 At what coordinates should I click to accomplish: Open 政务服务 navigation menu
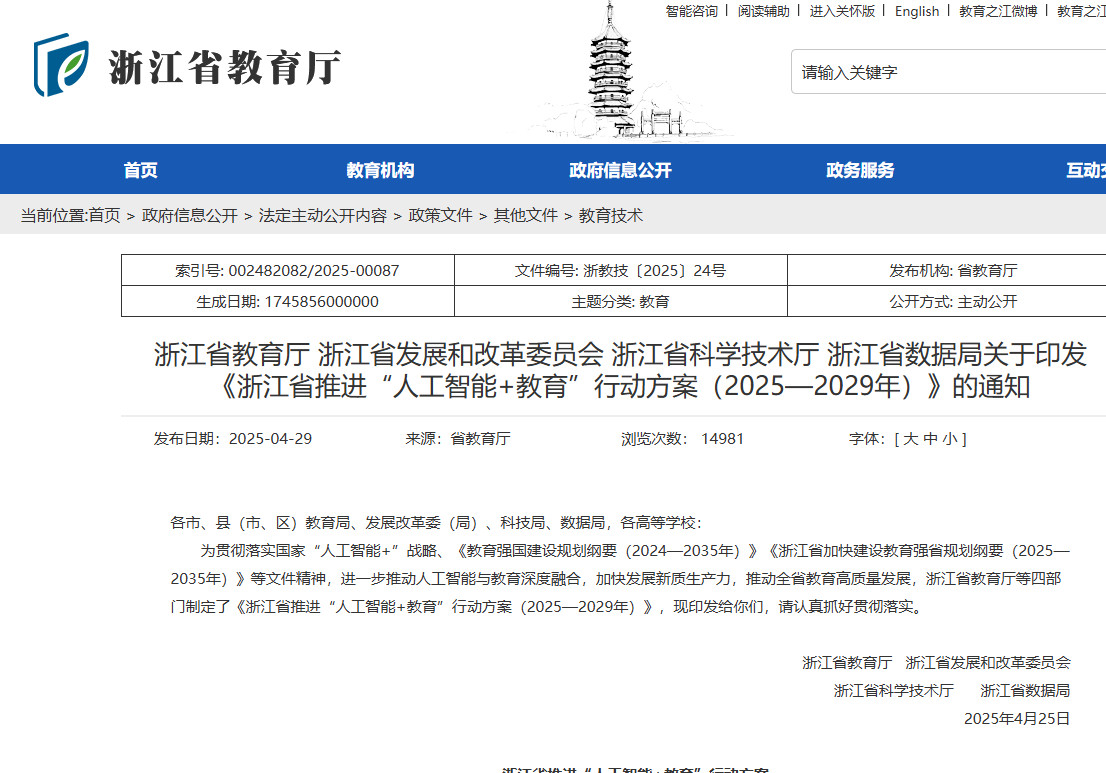860,170
